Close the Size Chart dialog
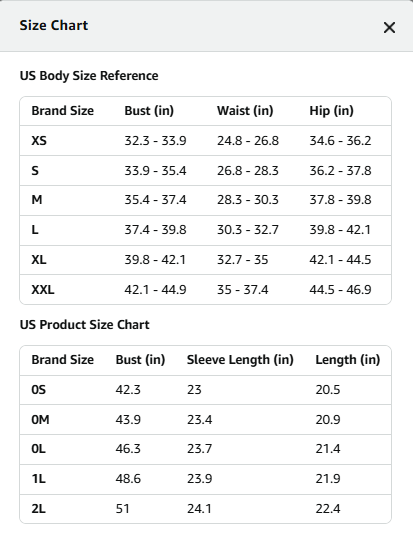The image size is (413, 557). 389,27
